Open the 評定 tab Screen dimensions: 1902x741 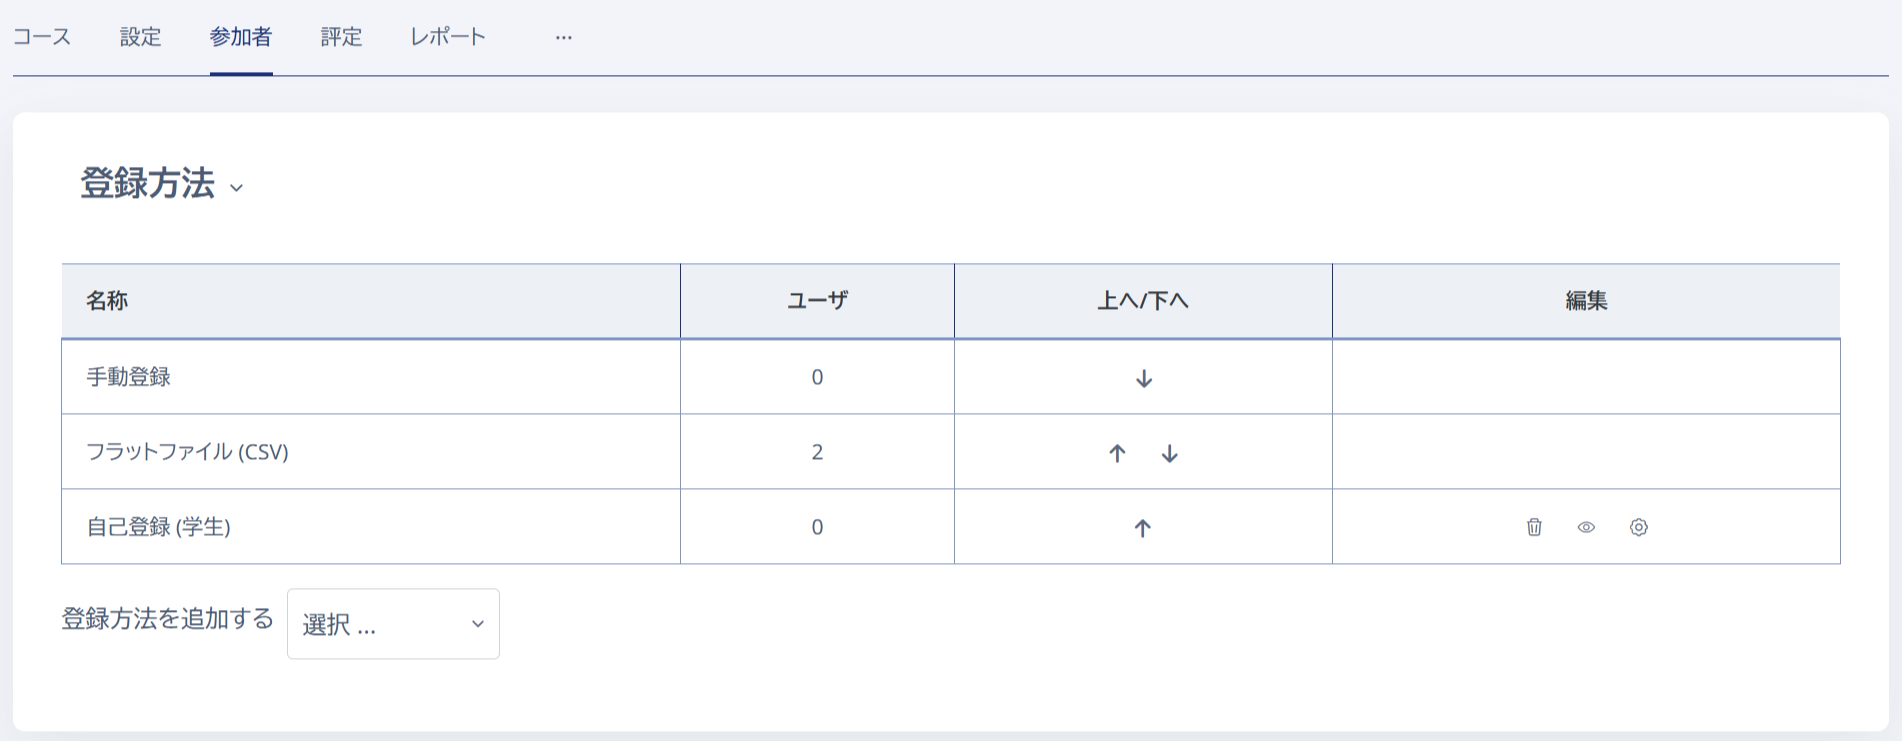(341, 37)
